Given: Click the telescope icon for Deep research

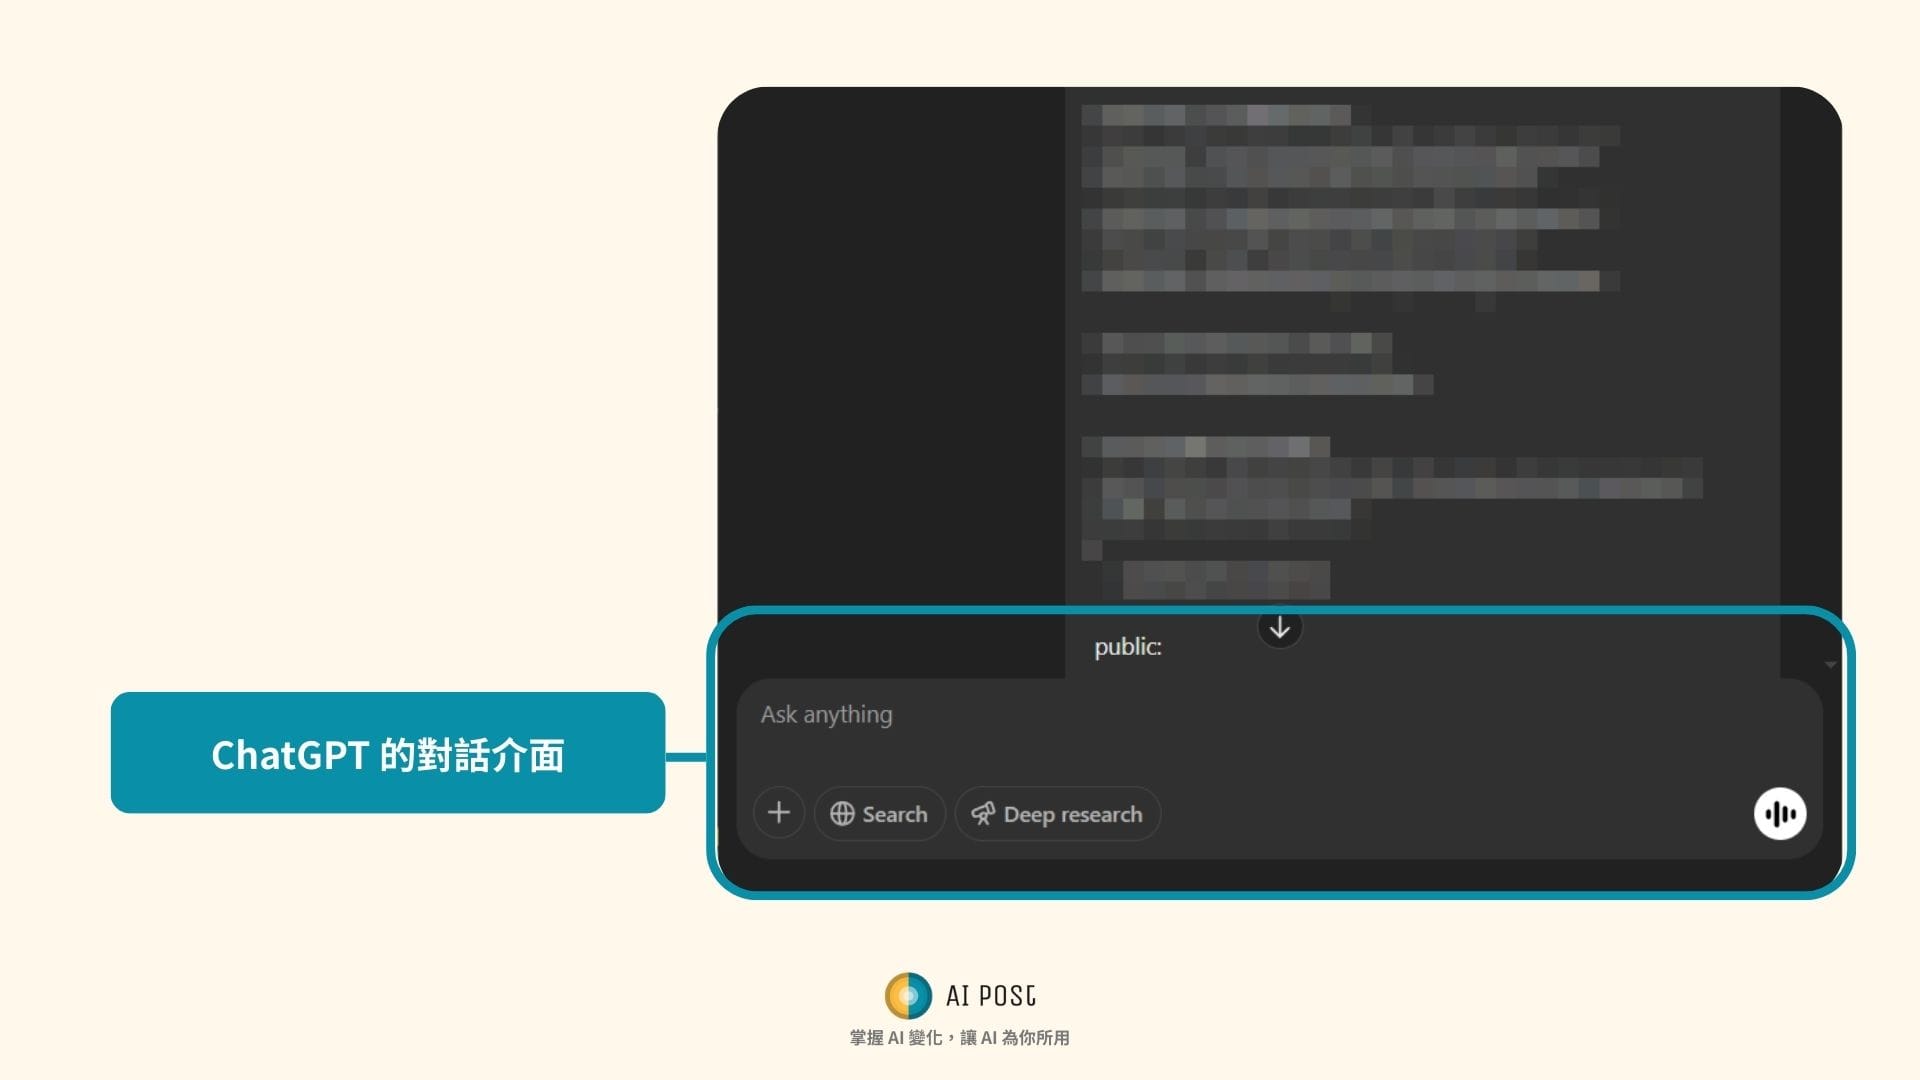Looking at the screenshot, I should tap(983, 814).
